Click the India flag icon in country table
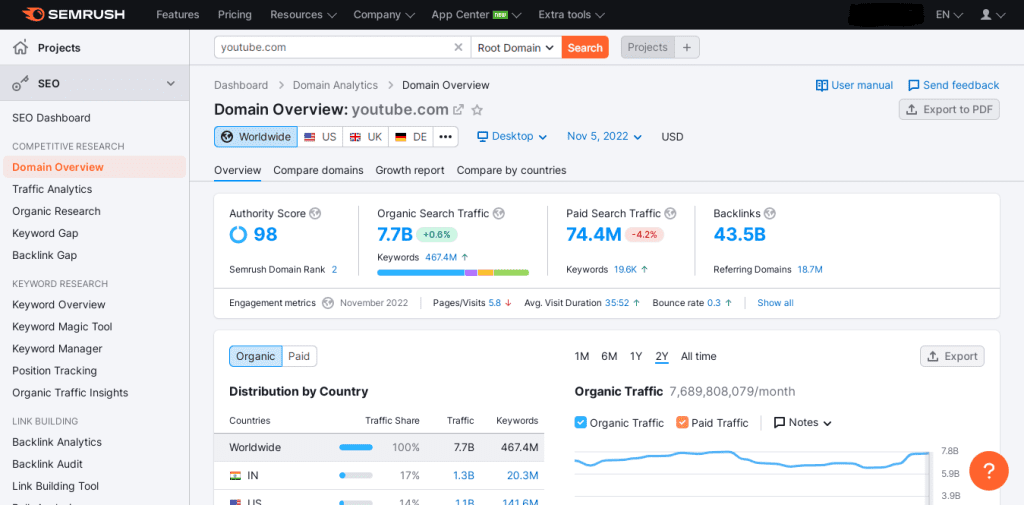This screenshot has height=505, width=1024. [235, 476]
